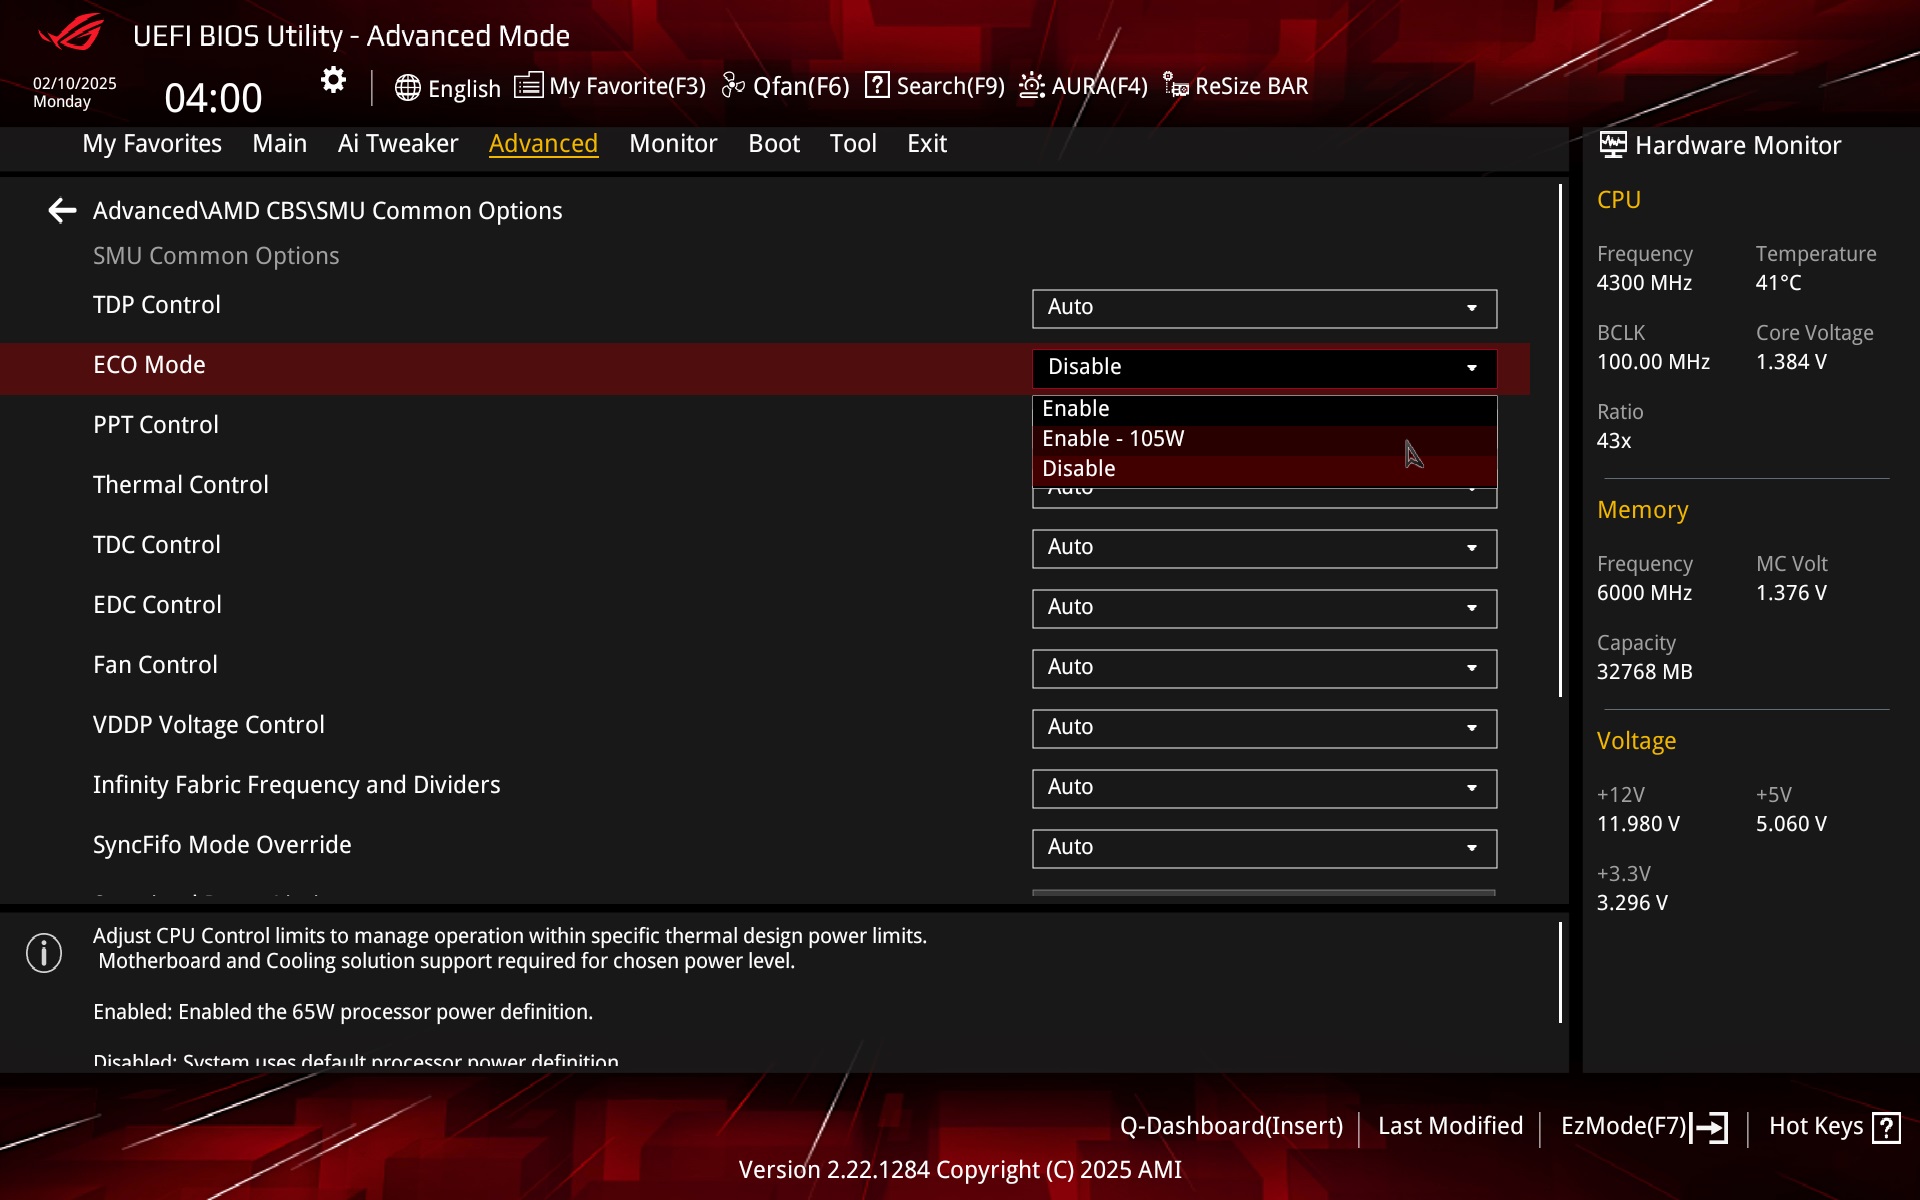
Task: Switch to the Ai Tweaker tab
Action: coord(397,143)
